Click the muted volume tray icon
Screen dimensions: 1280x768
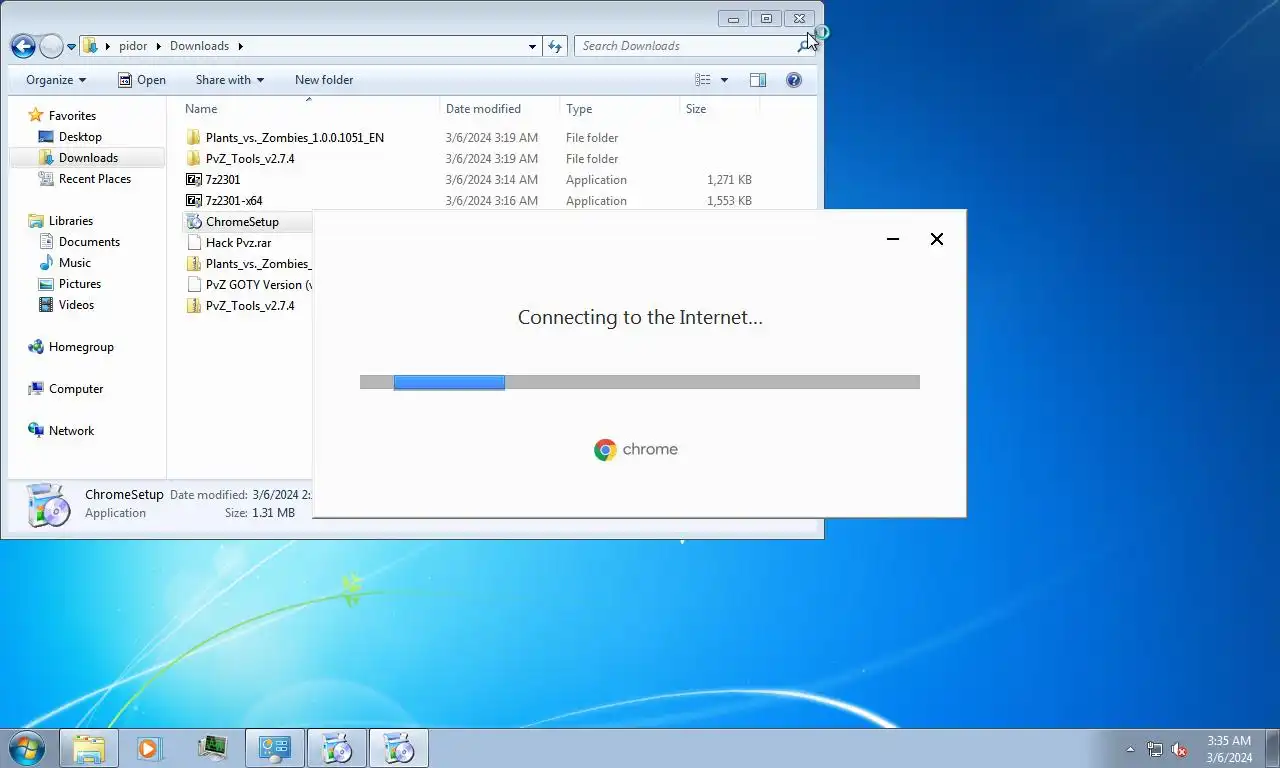coord(1179,749)
